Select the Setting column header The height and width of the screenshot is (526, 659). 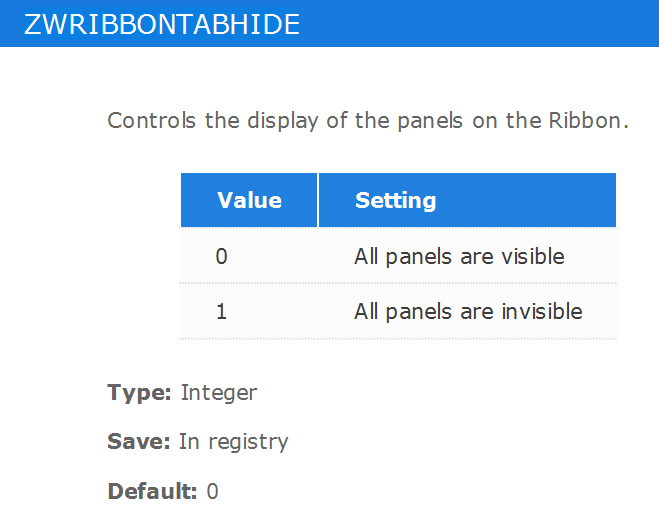467,200
